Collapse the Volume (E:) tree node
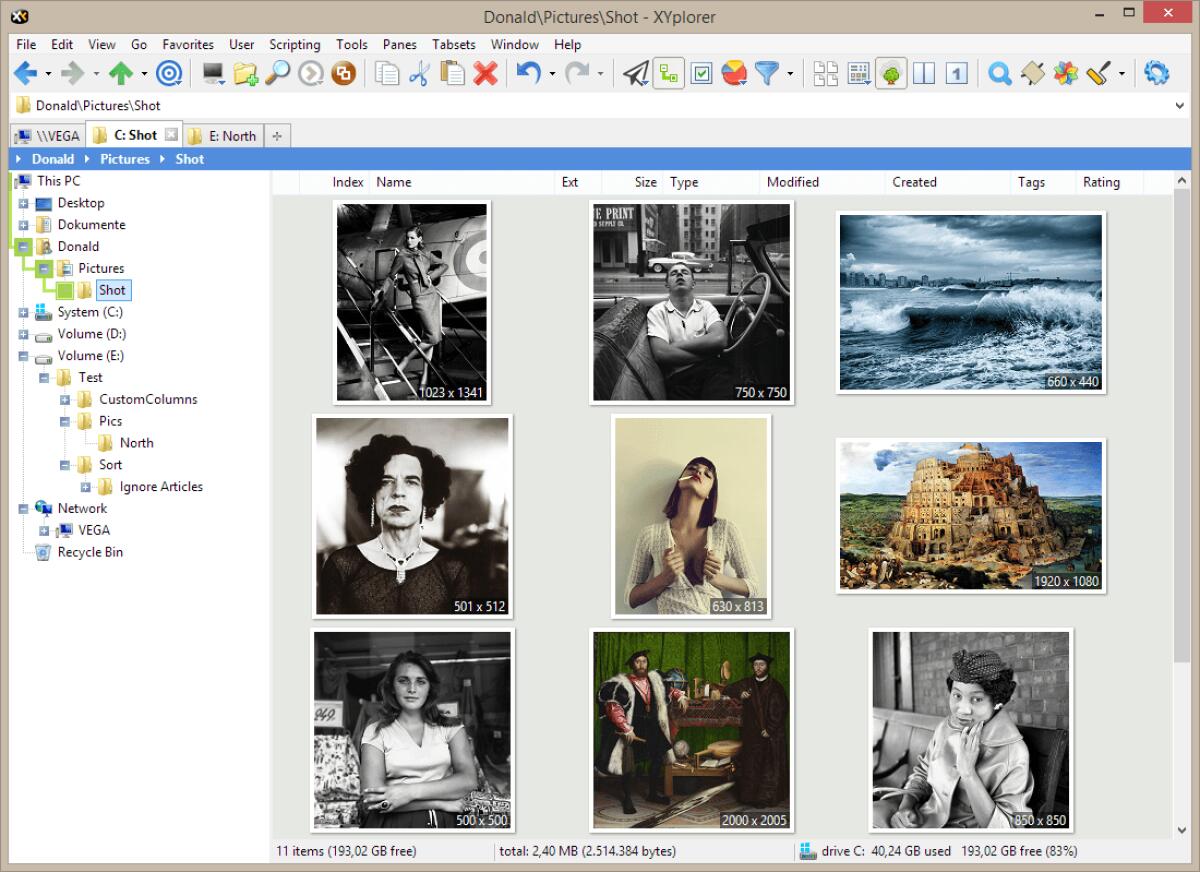The width and height of the screenshot is (1200, 872). 23,356
